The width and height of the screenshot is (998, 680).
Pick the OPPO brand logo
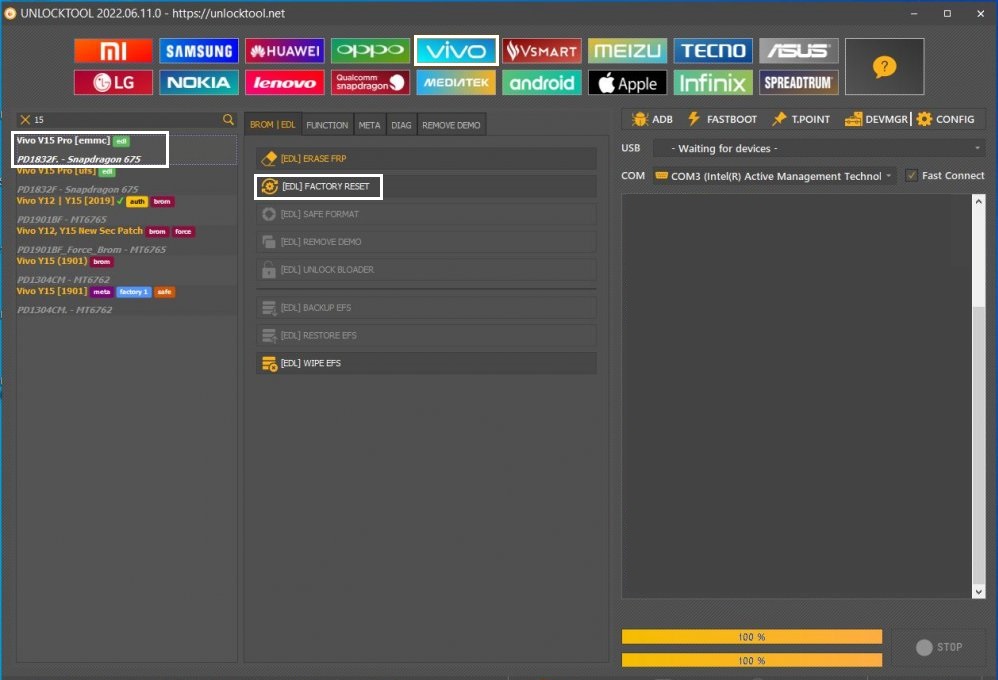(x=370, y=51)
